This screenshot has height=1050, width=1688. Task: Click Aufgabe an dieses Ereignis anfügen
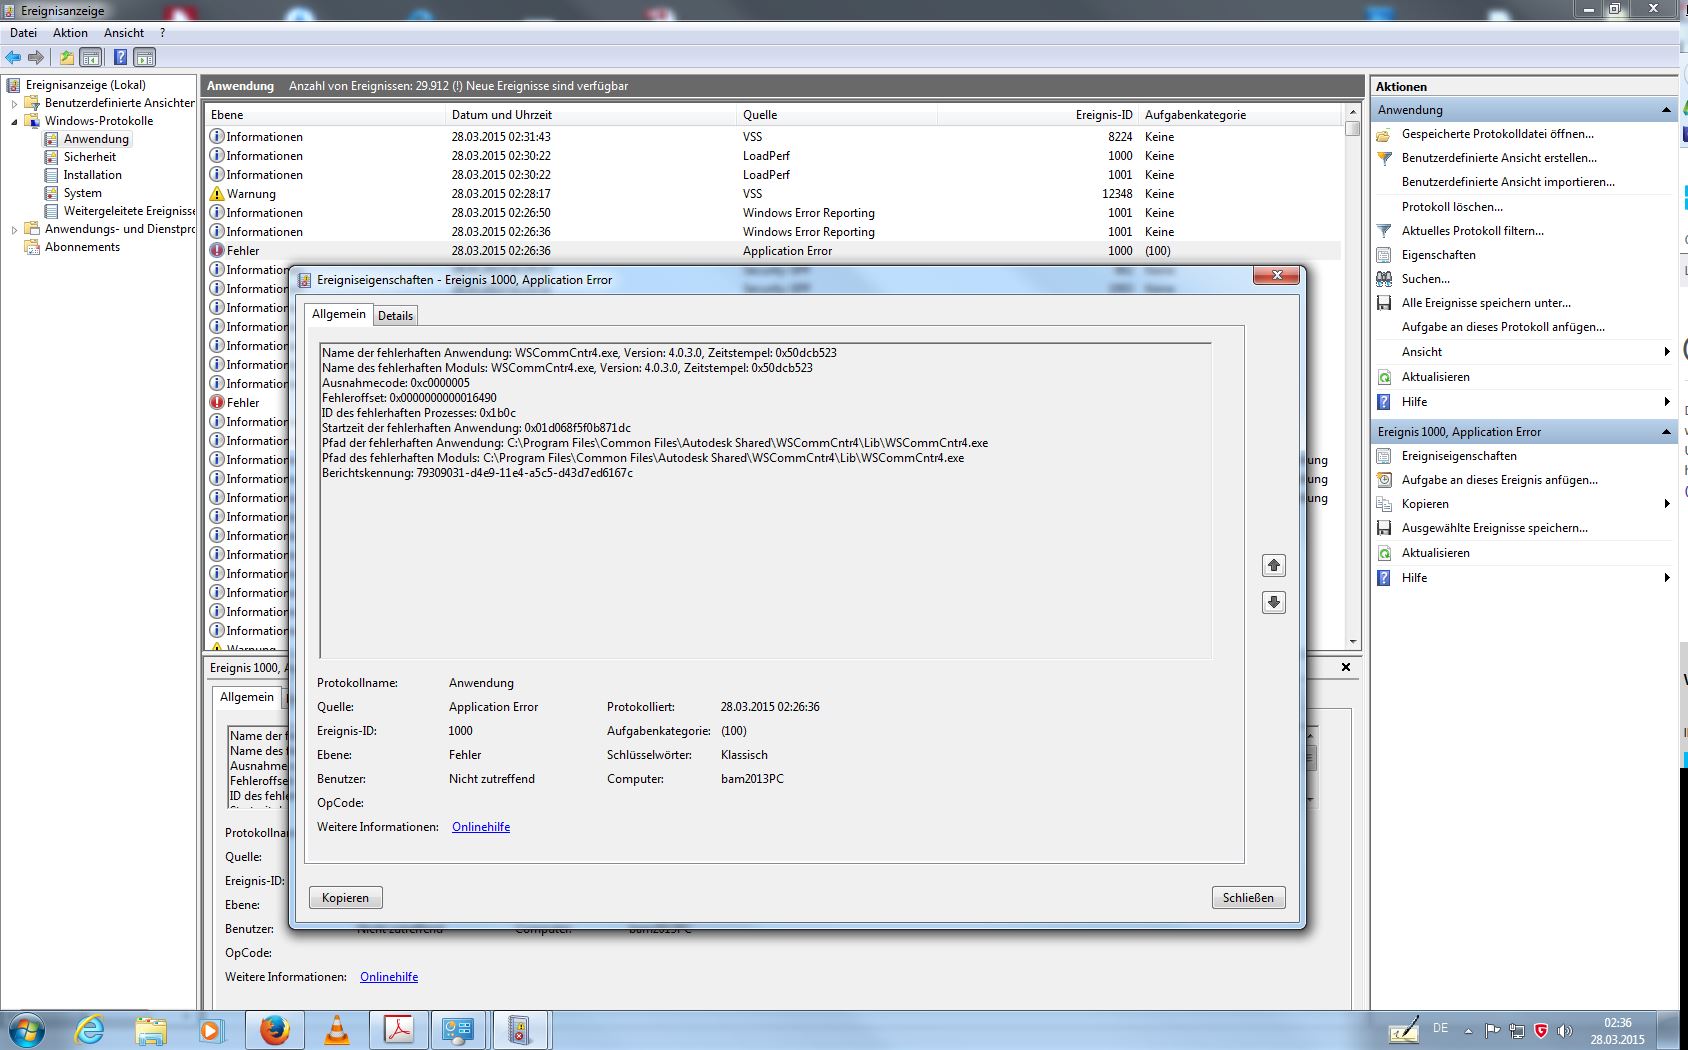[x=1499, y=480]
